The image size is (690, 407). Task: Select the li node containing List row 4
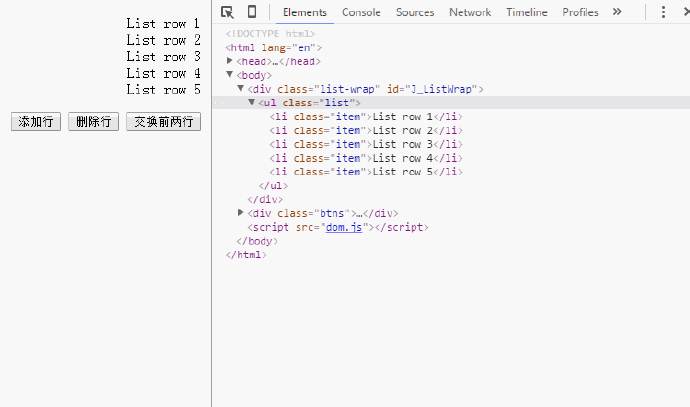tap(366, 158)
